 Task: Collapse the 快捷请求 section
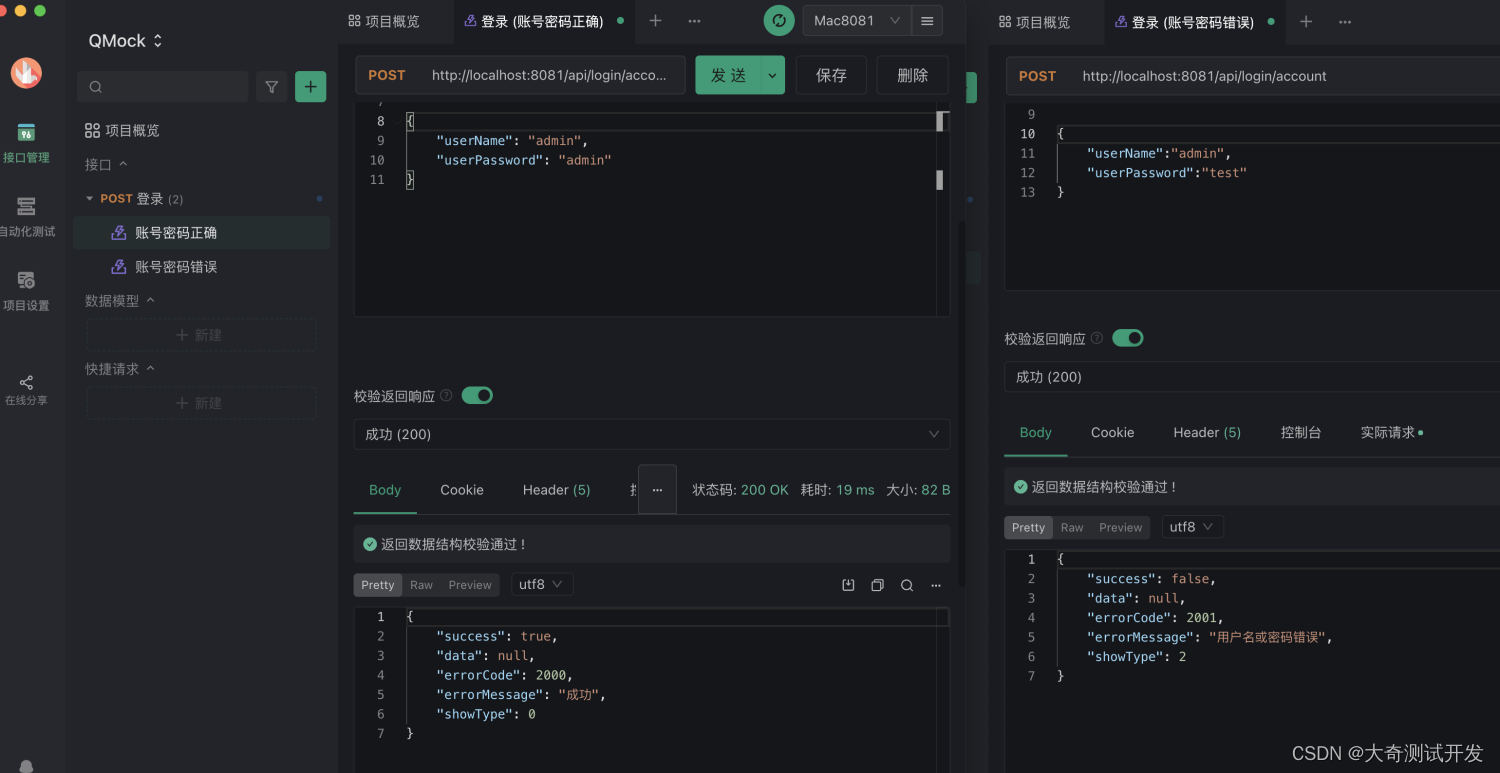point(120,368)
